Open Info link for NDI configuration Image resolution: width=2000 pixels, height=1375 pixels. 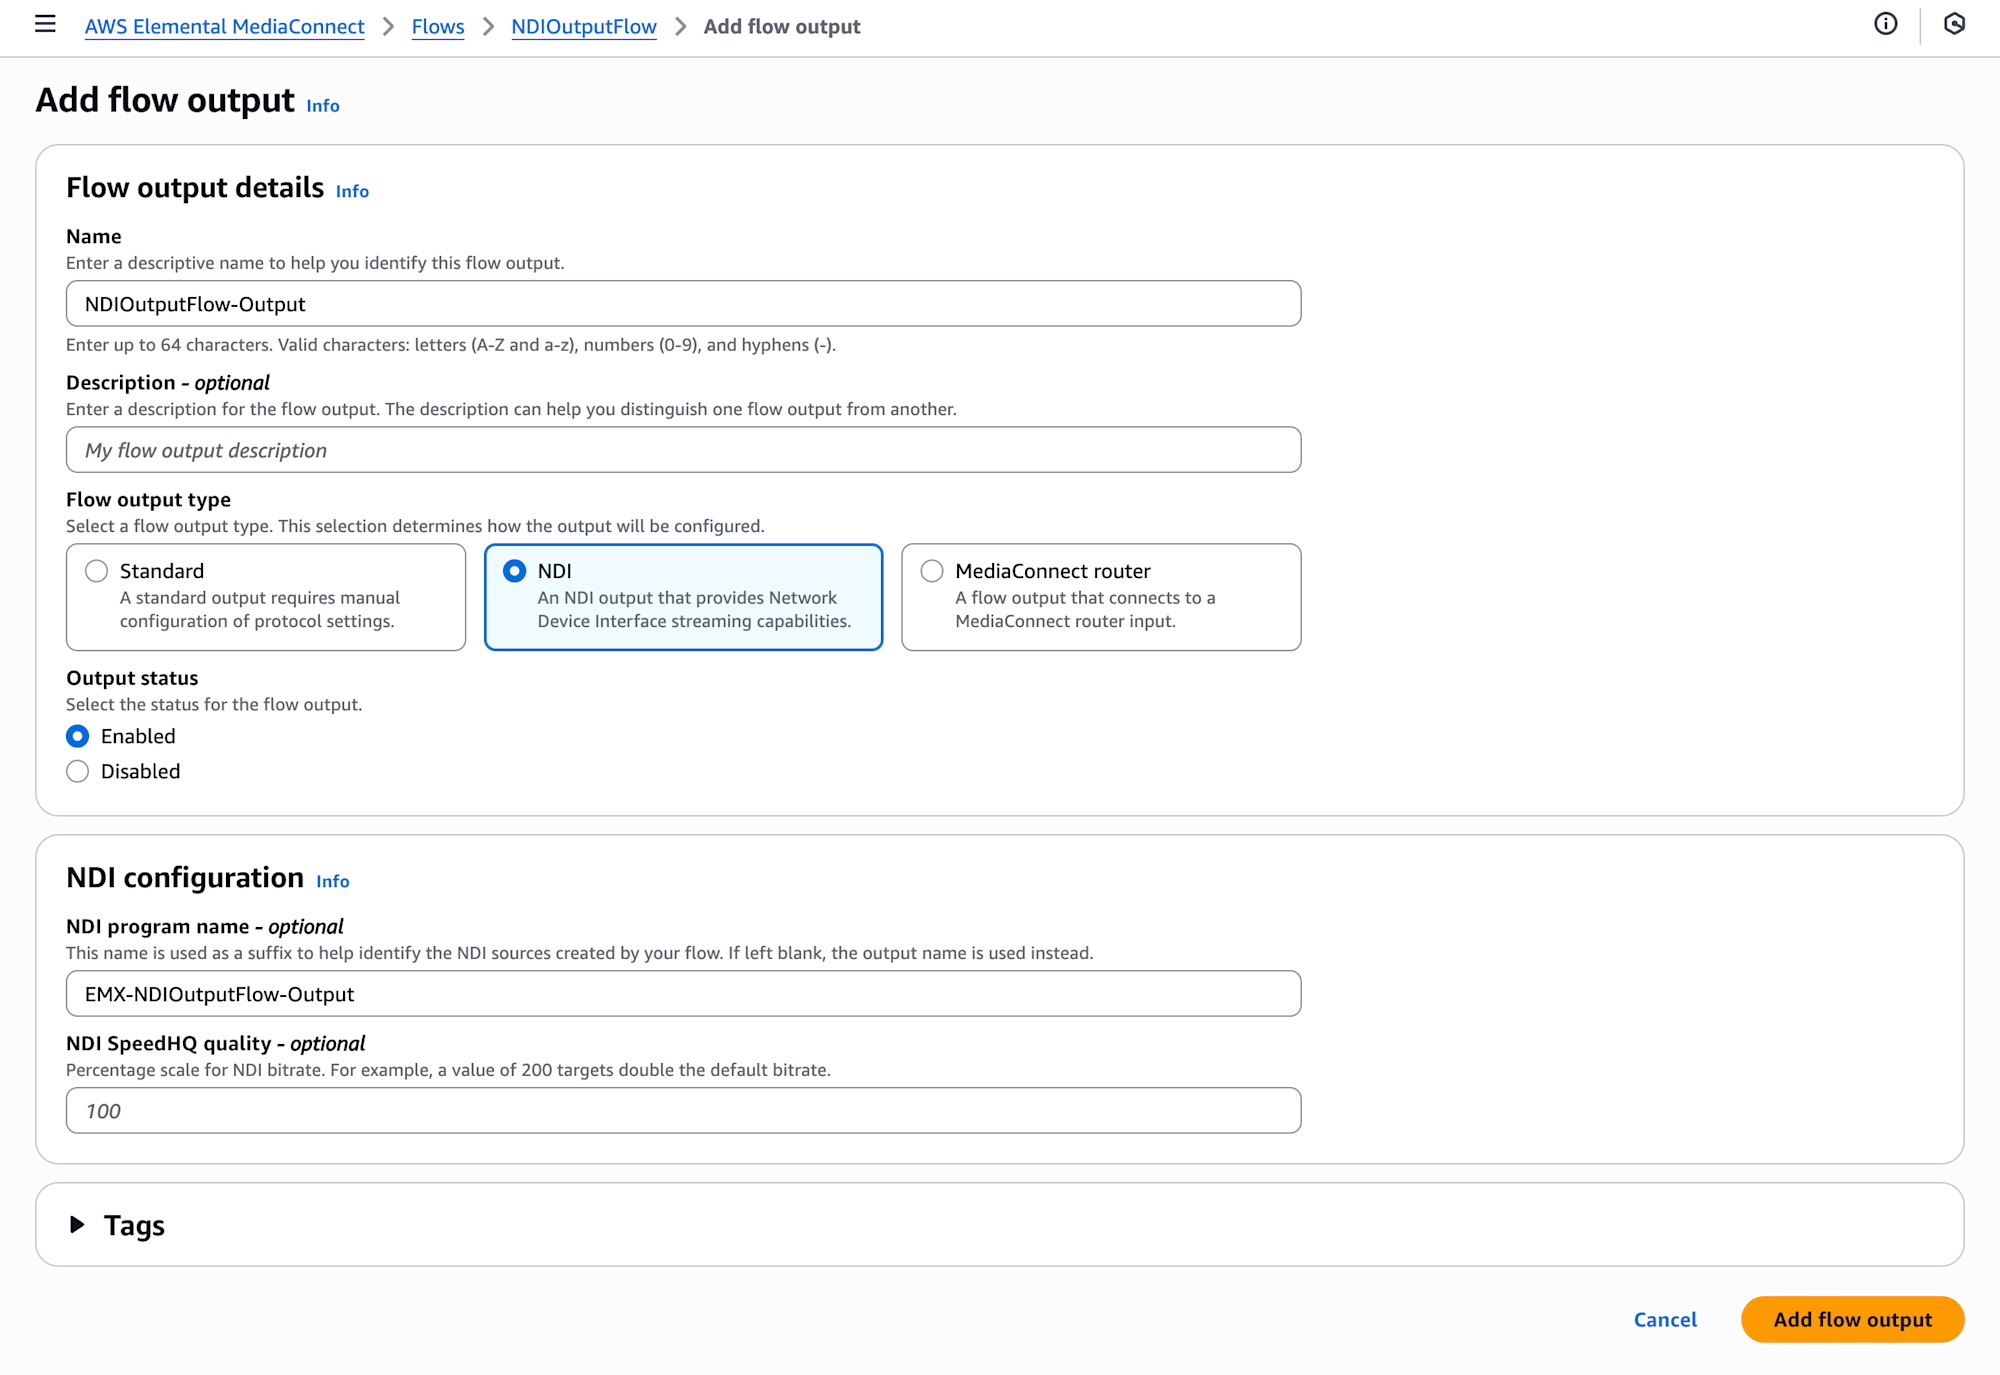[332, 882]
